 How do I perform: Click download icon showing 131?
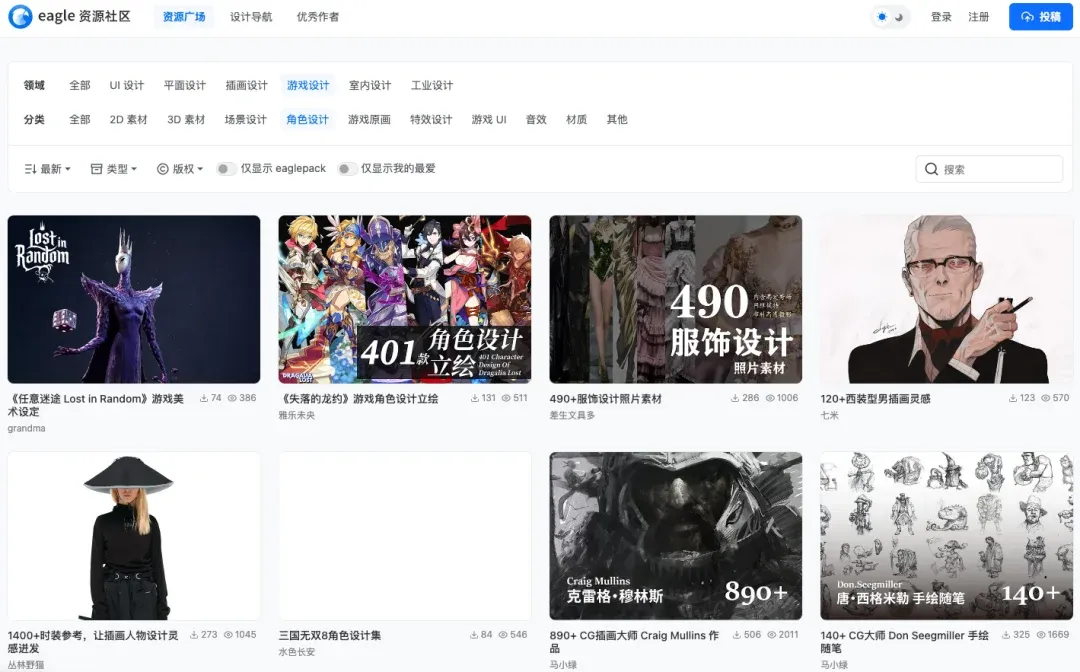(x=475, y=398)
